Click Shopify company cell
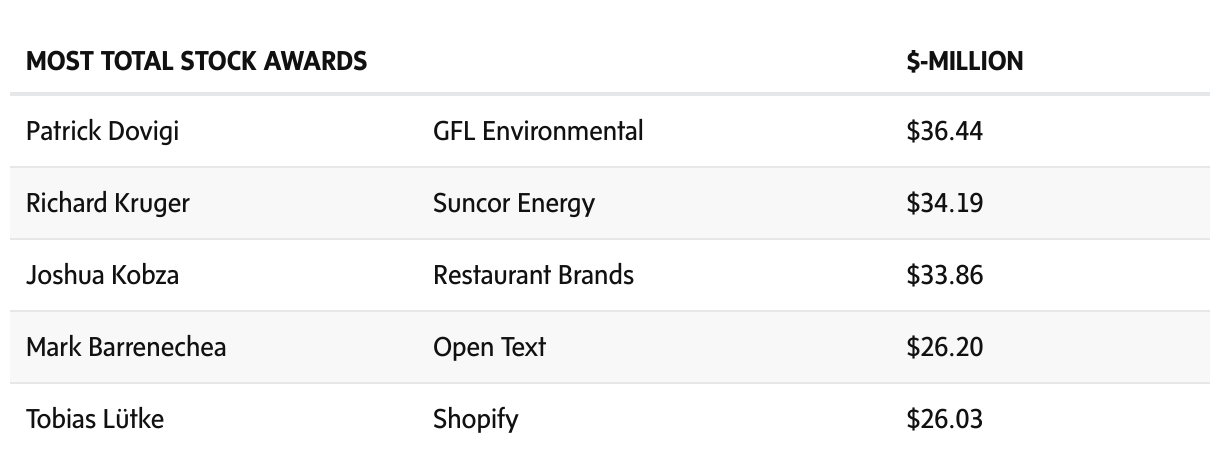Image resolution: width=1220 pixels, height=464 pixels. click(475, 419)
